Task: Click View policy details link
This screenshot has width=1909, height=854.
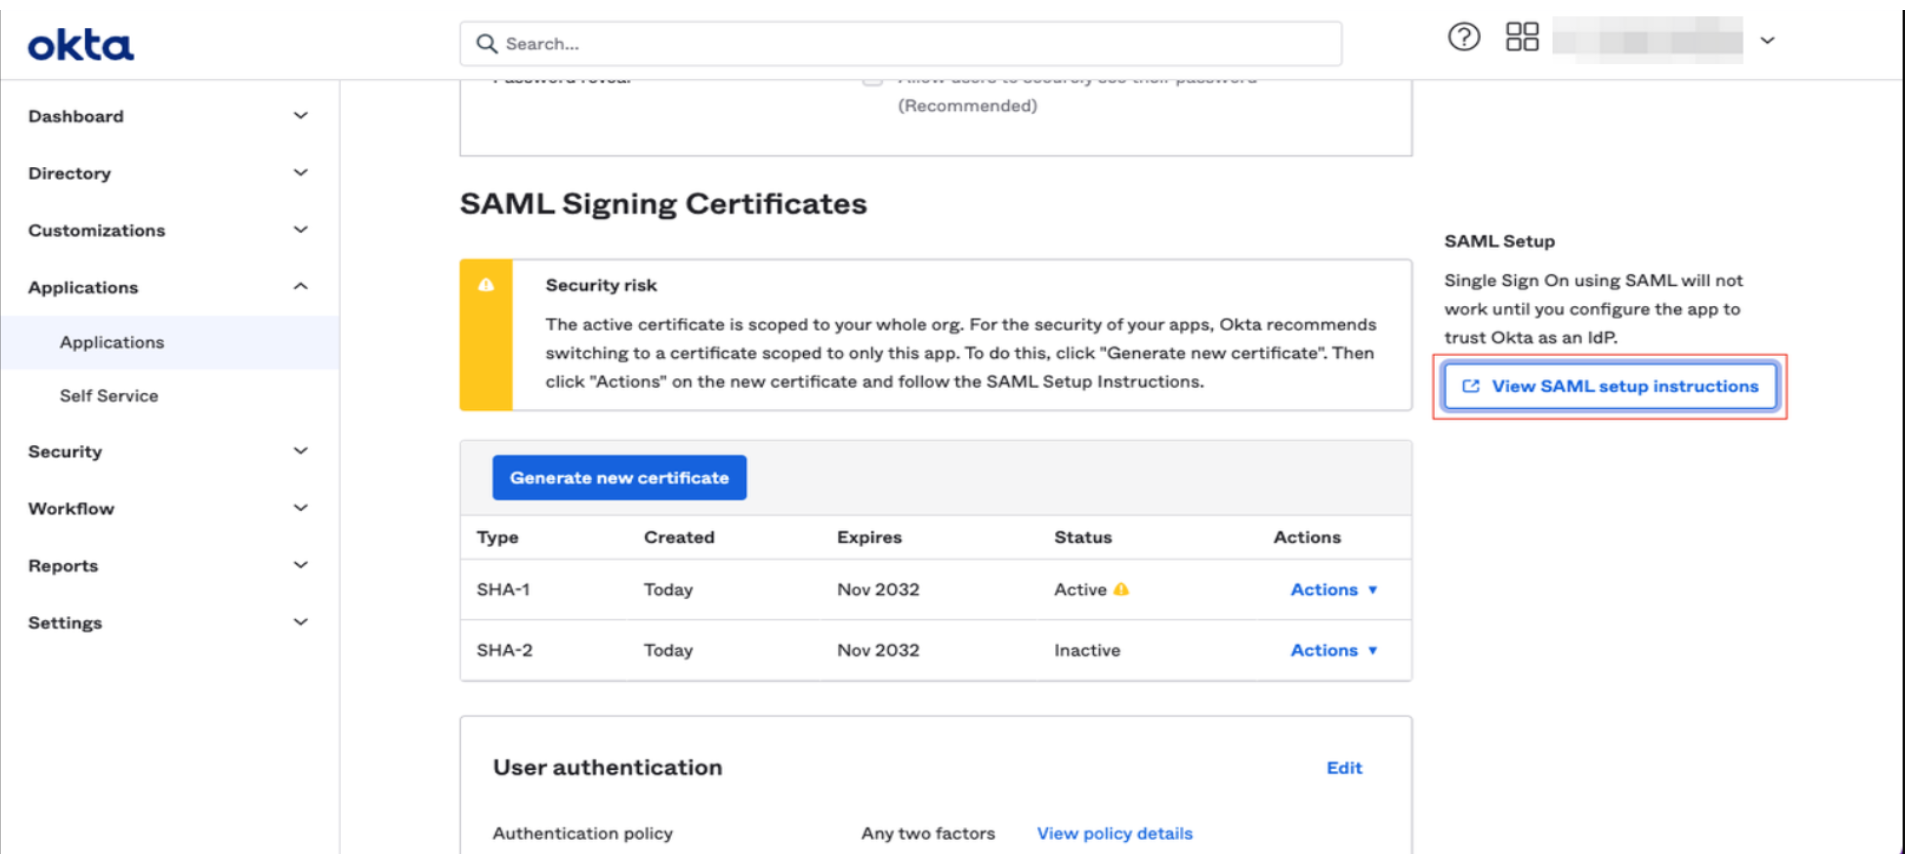Action: click(1113, 833)
